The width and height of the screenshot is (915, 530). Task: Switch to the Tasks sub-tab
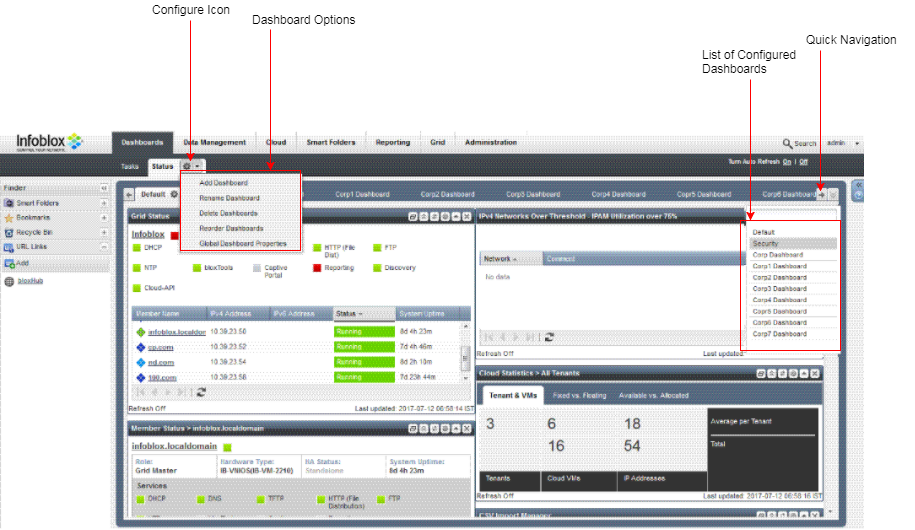click(130, 166)
